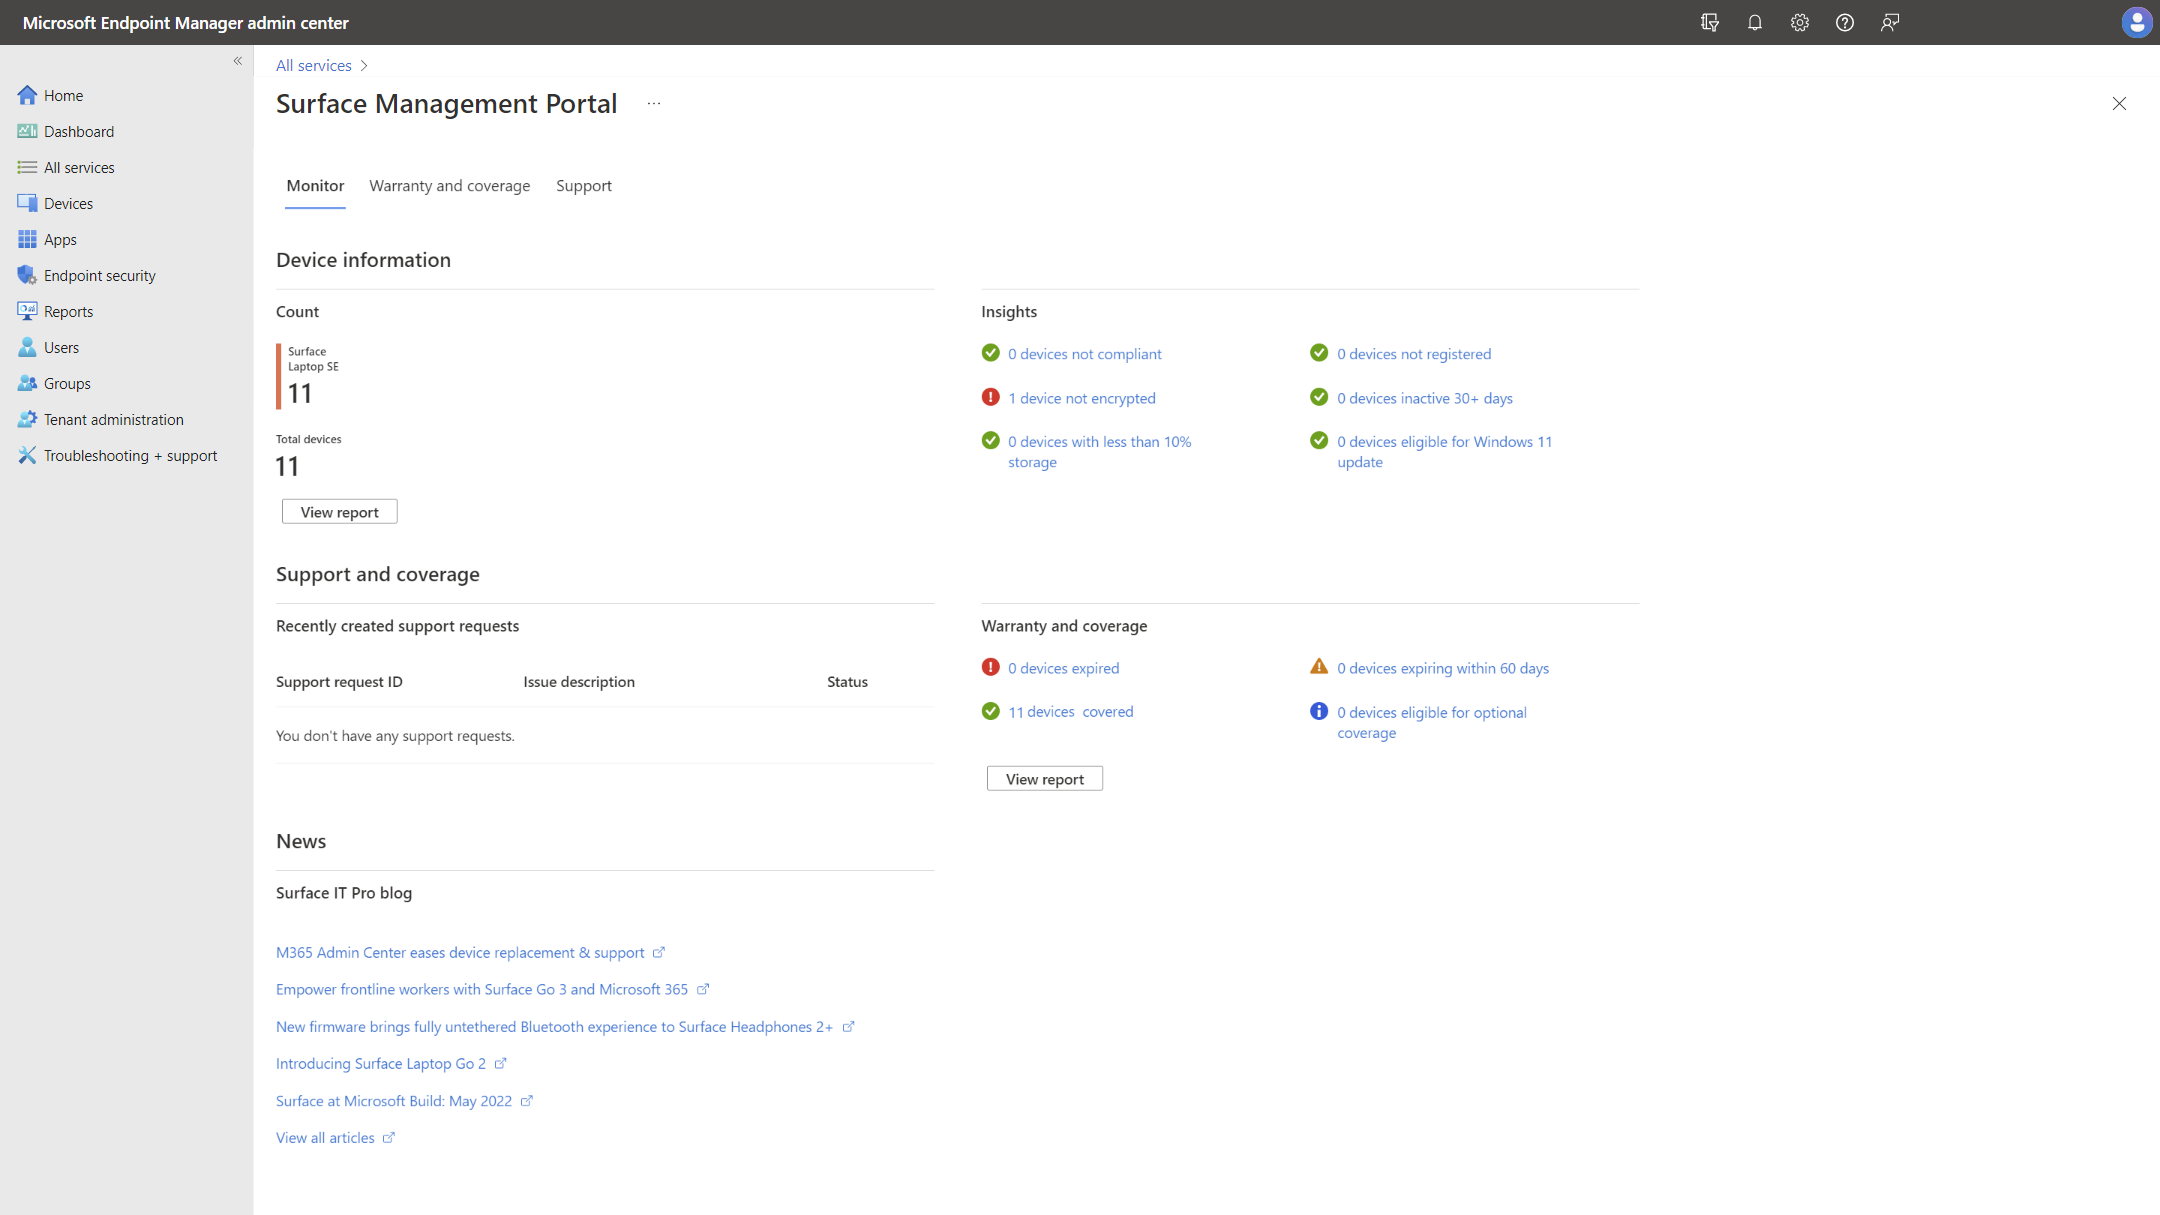Open Introducing Surface Laptop Go 2 article
This screenshot has width=2160, height=1215.
[380, 1063]
